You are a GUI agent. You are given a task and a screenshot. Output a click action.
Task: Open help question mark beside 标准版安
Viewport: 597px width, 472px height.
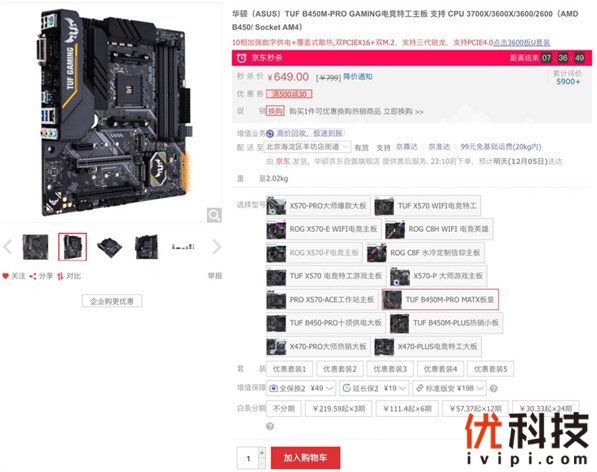coord(493,389)
